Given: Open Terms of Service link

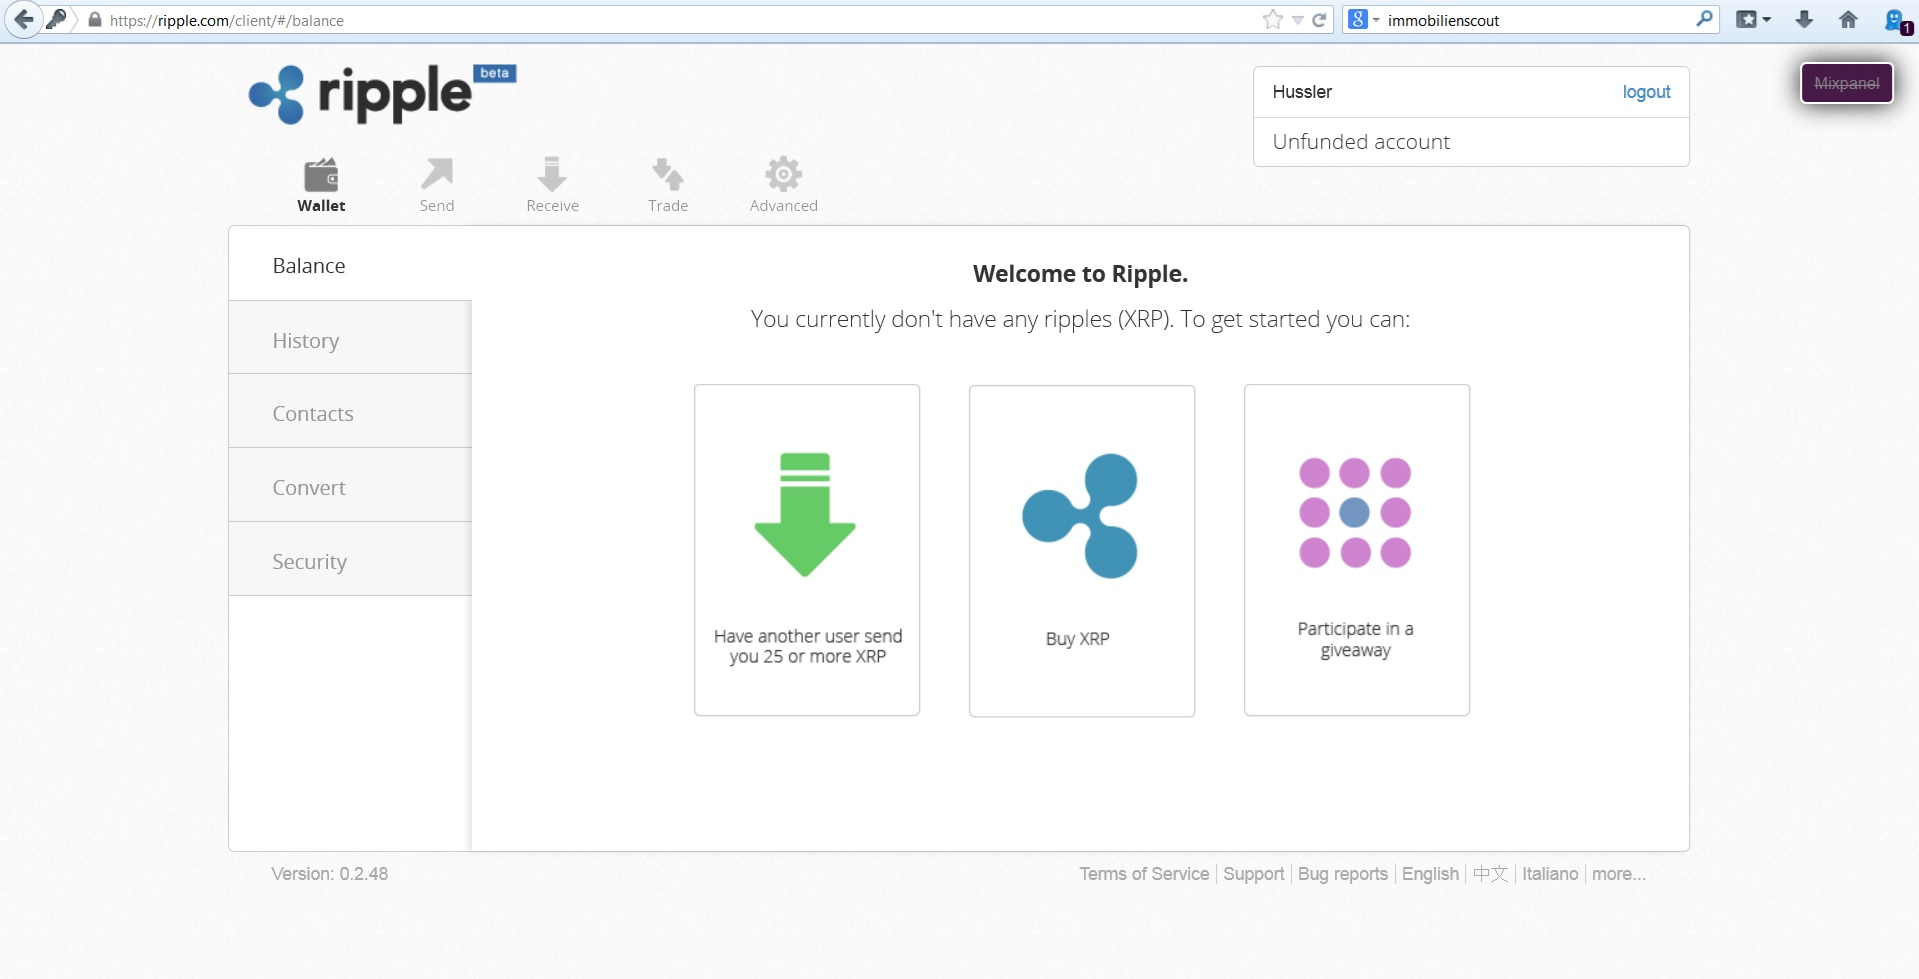Looking at the screenshot, I should tap(1144, 874).
